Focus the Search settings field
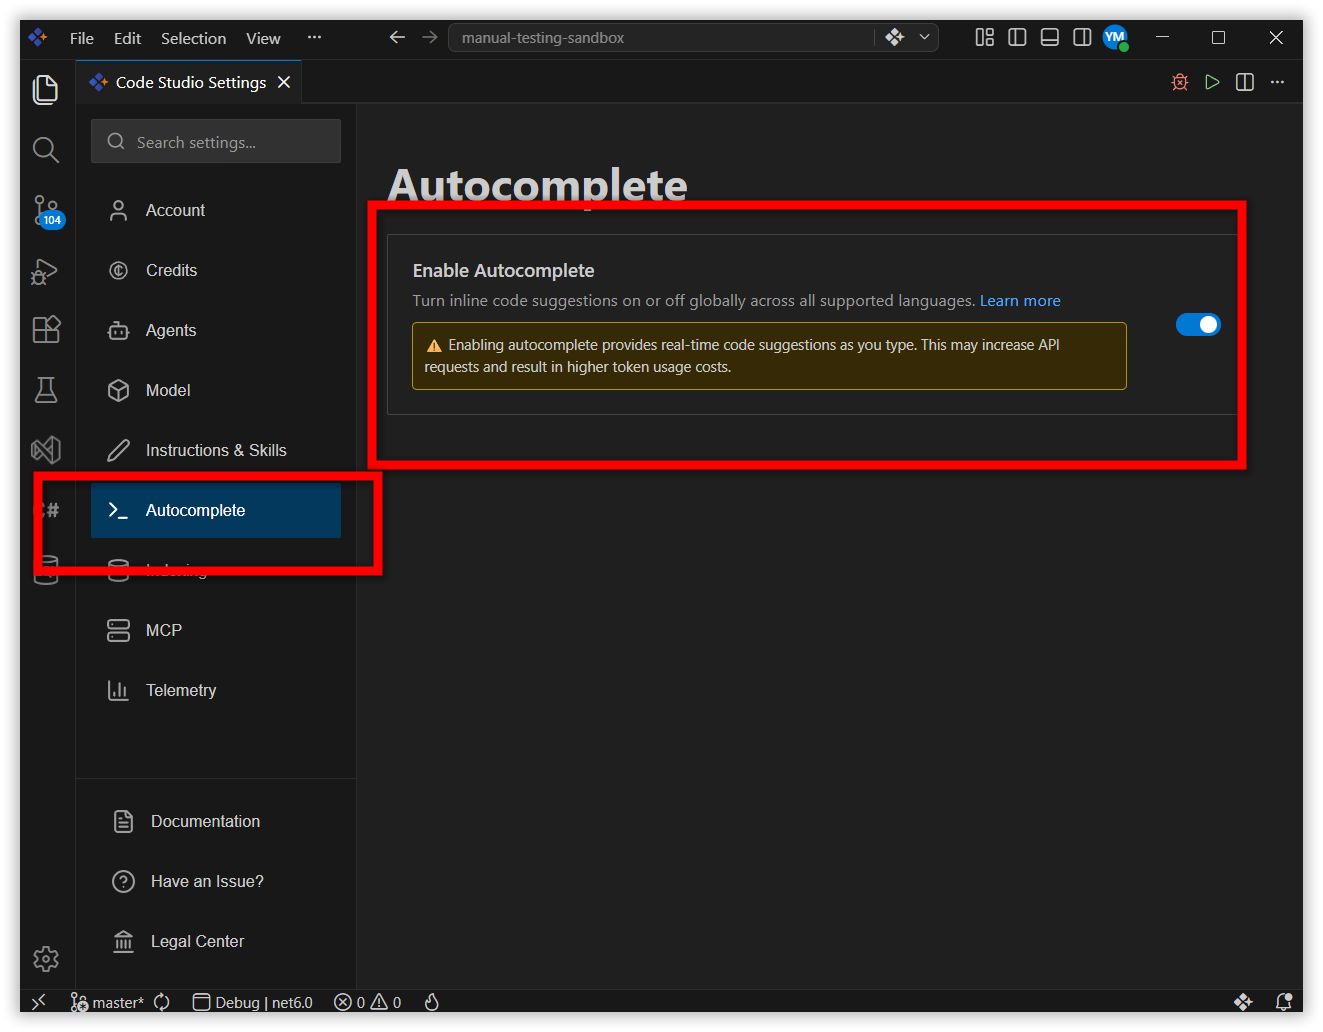 tap(216, 141)
